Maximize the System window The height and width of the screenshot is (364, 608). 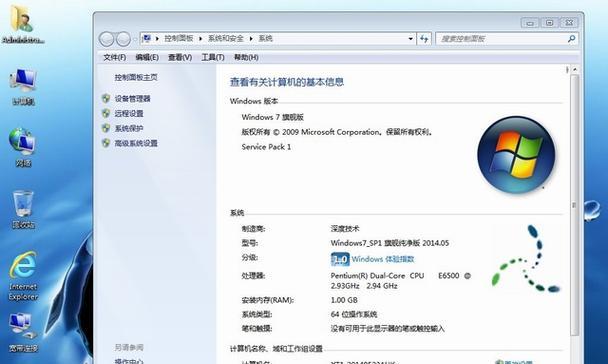click(549, 23)
